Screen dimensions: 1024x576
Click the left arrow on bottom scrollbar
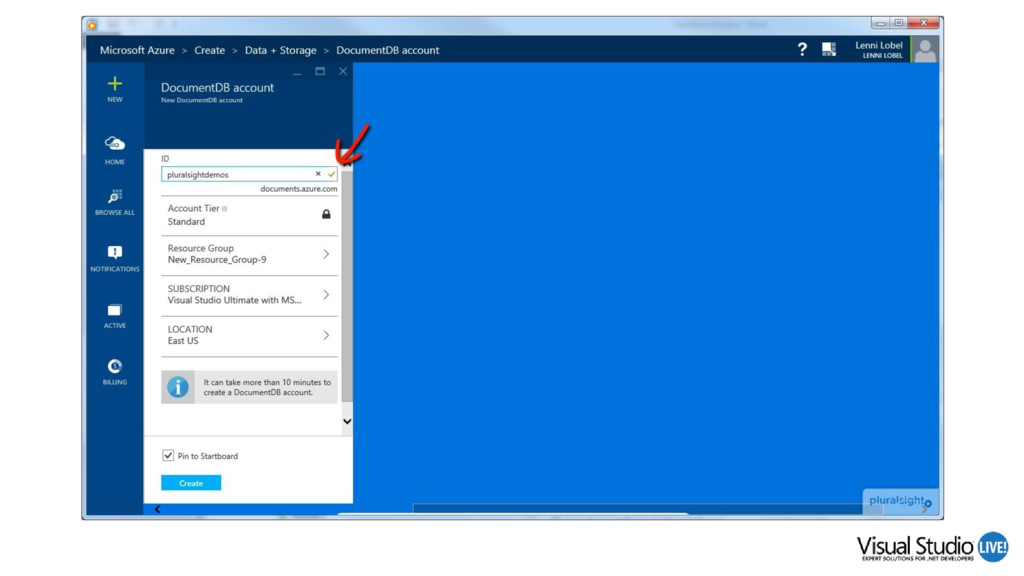pyautogui.click(x=157, y=509)
